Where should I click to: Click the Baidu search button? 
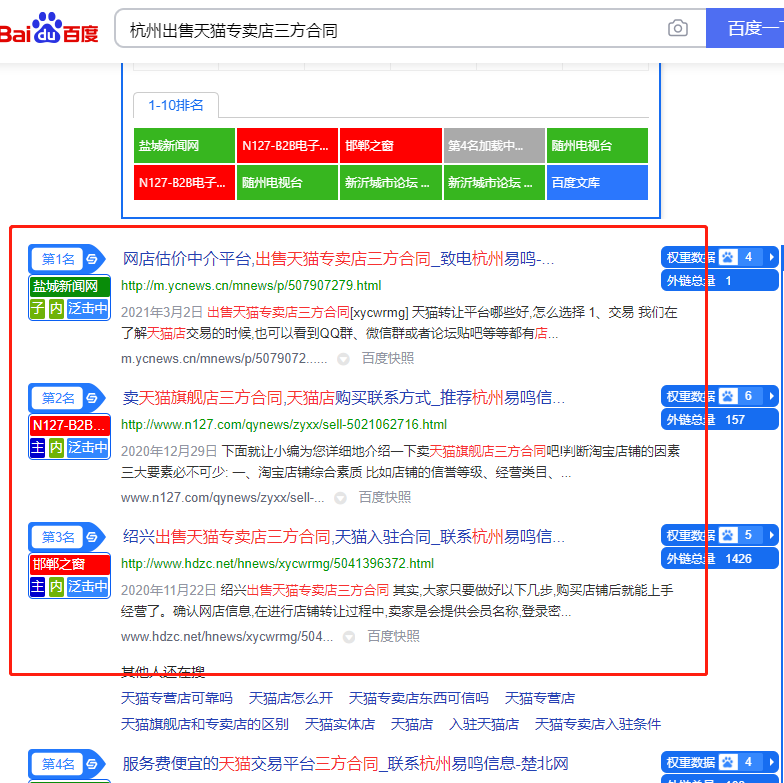(x=745, y=28)
